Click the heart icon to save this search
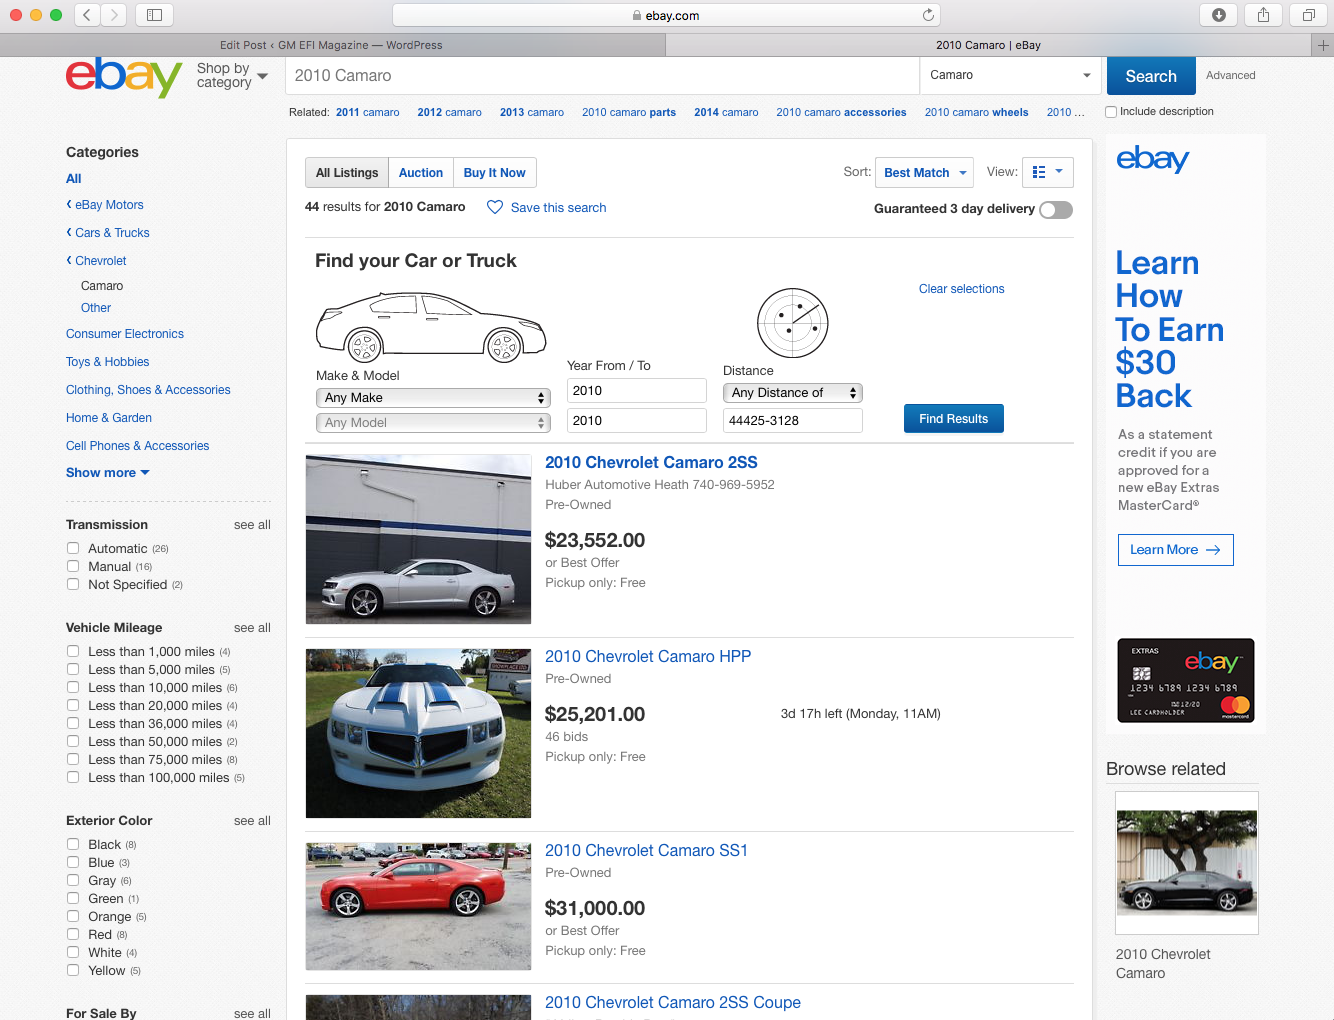This screenshot has width=1334, height=1020. (x=495, y=207)
